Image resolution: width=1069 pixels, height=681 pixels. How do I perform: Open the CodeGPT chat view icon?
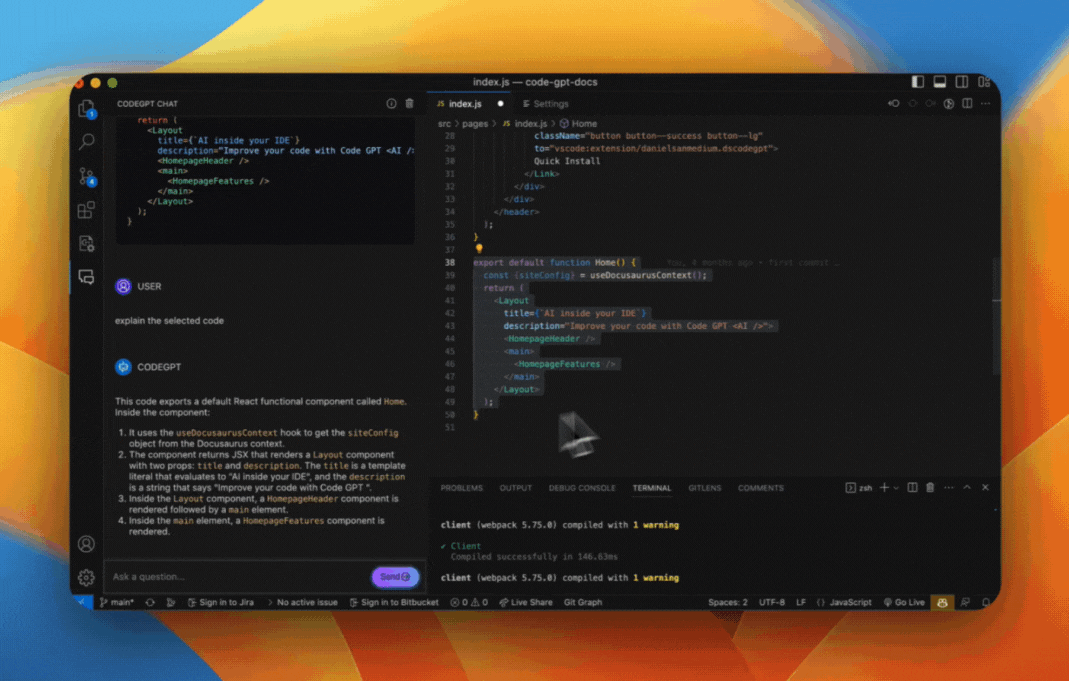(x=87, y=276)
